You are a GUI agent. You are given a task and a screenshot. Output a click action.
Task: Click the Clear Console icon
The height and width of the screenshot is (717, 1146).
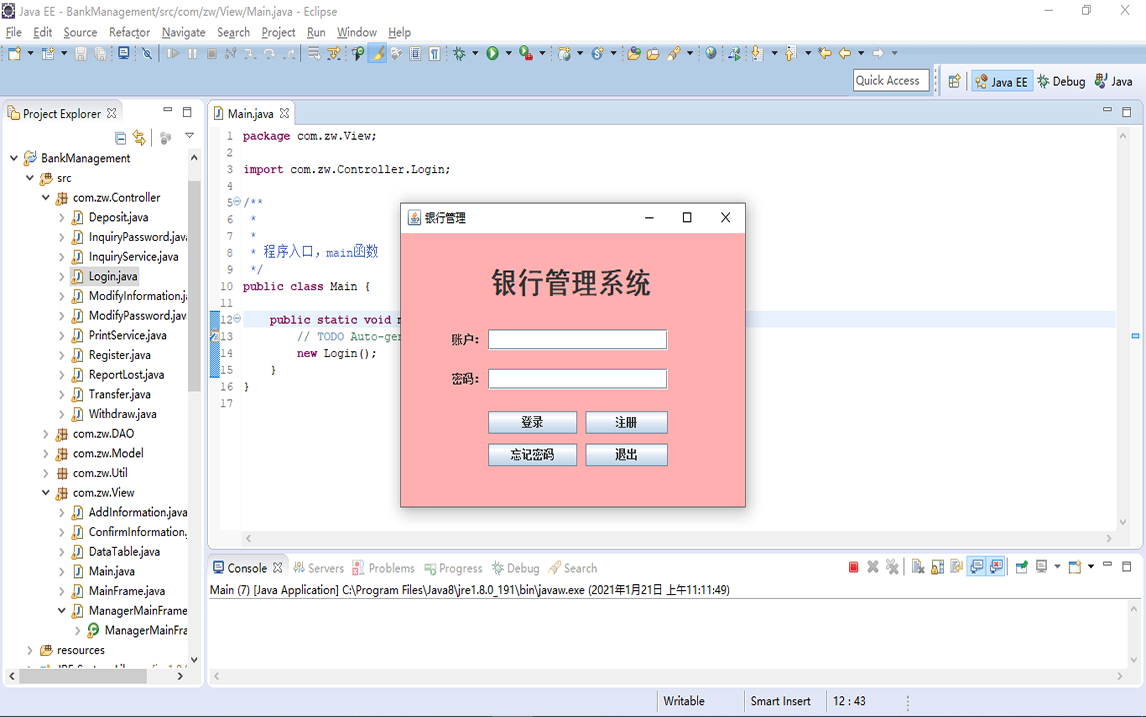pyautogui.click(x=918, y=566)
